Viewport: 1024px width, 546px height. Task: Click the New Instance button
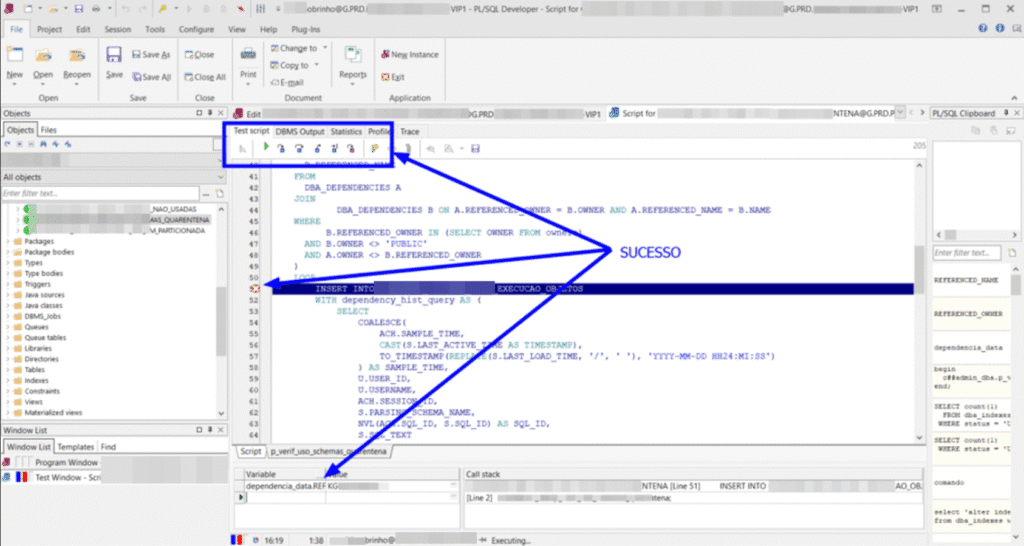point(409,55)
